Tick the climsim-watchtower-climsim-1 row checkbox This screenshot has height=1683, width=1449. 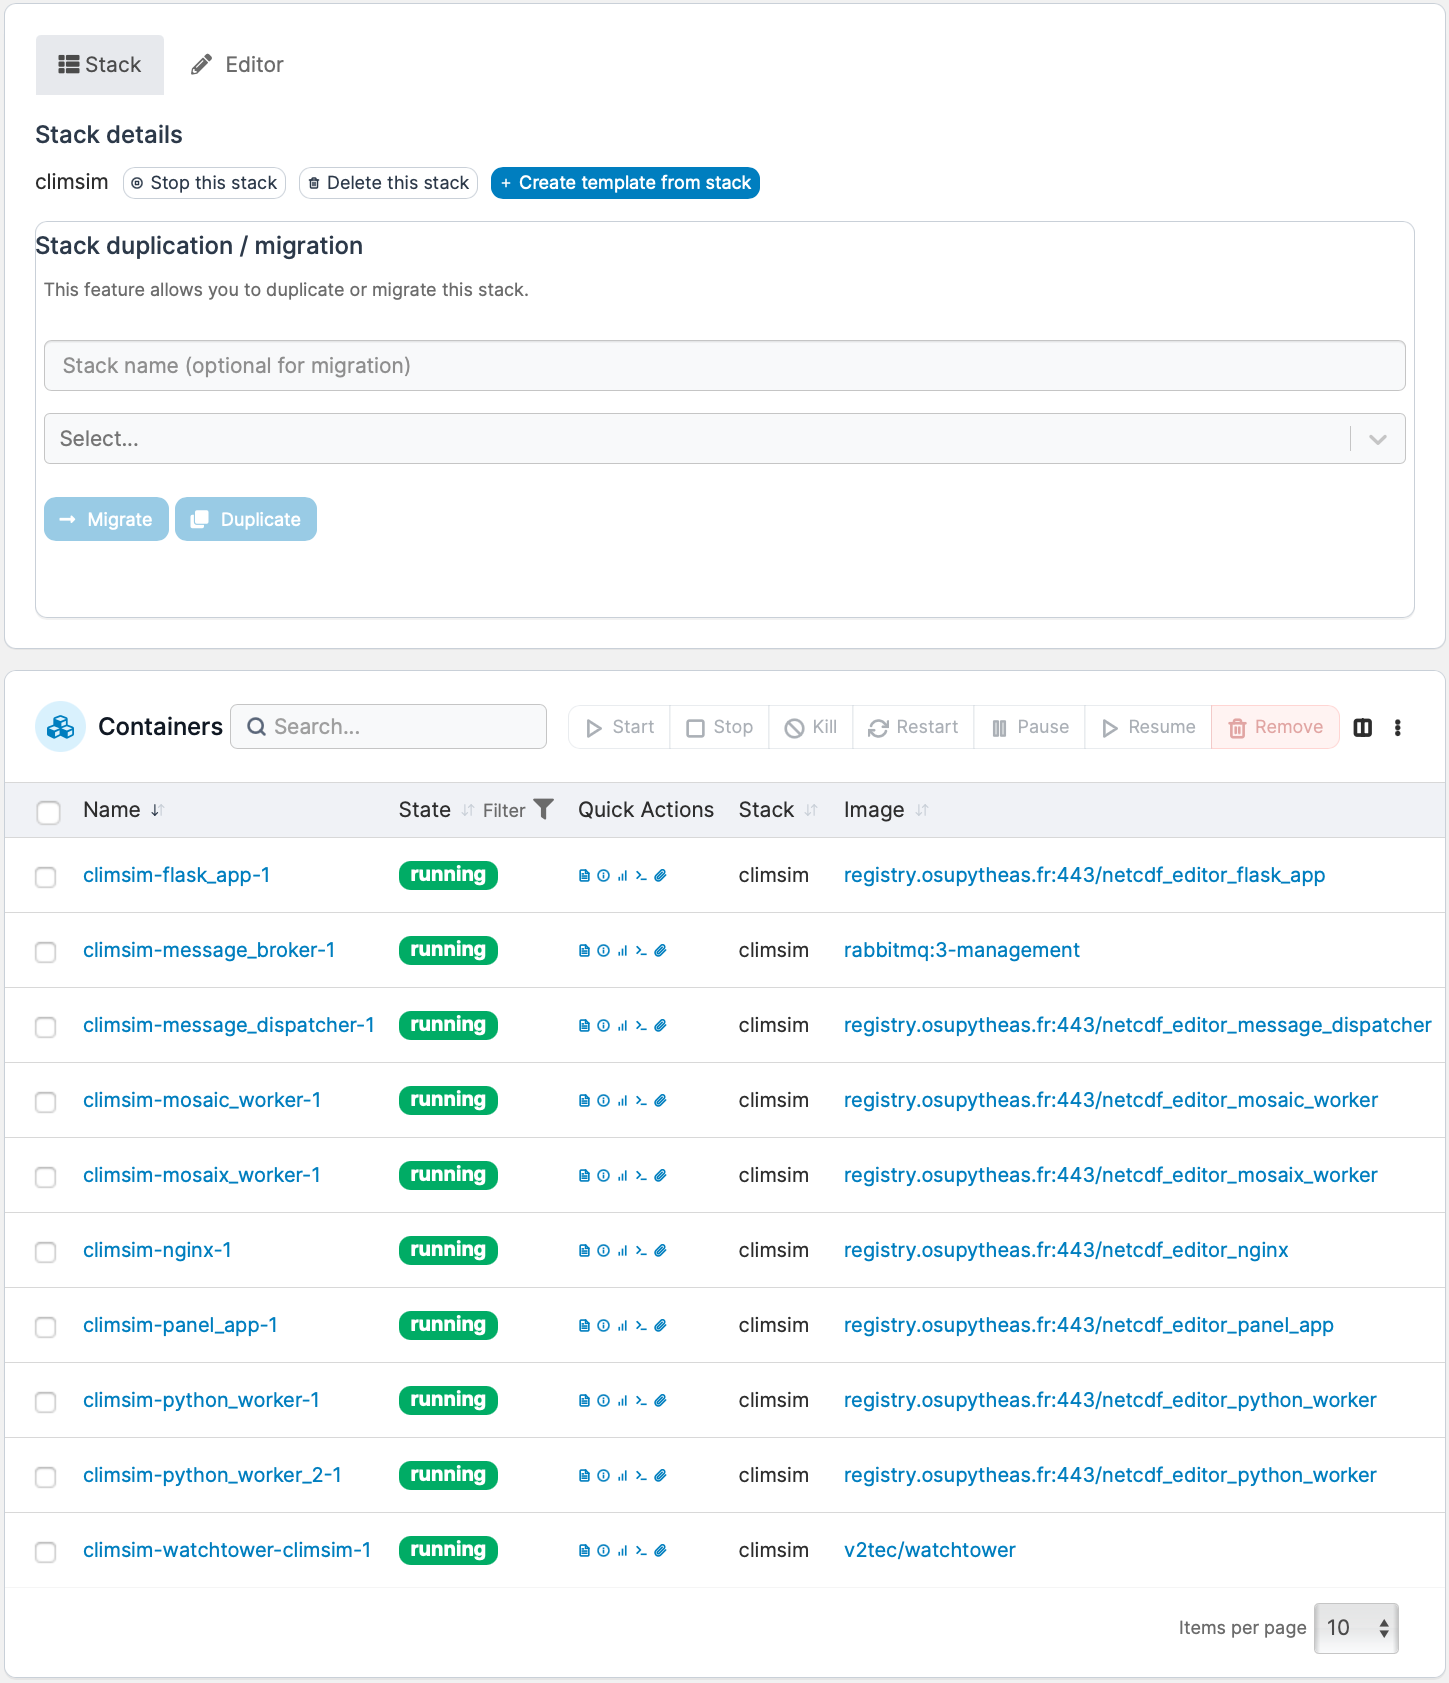pos(46,1552)
